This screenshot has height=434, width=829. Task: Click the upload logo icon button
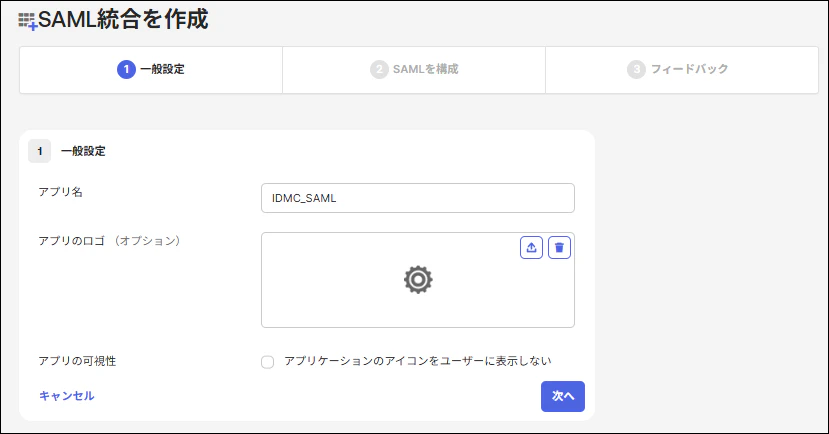531,247
